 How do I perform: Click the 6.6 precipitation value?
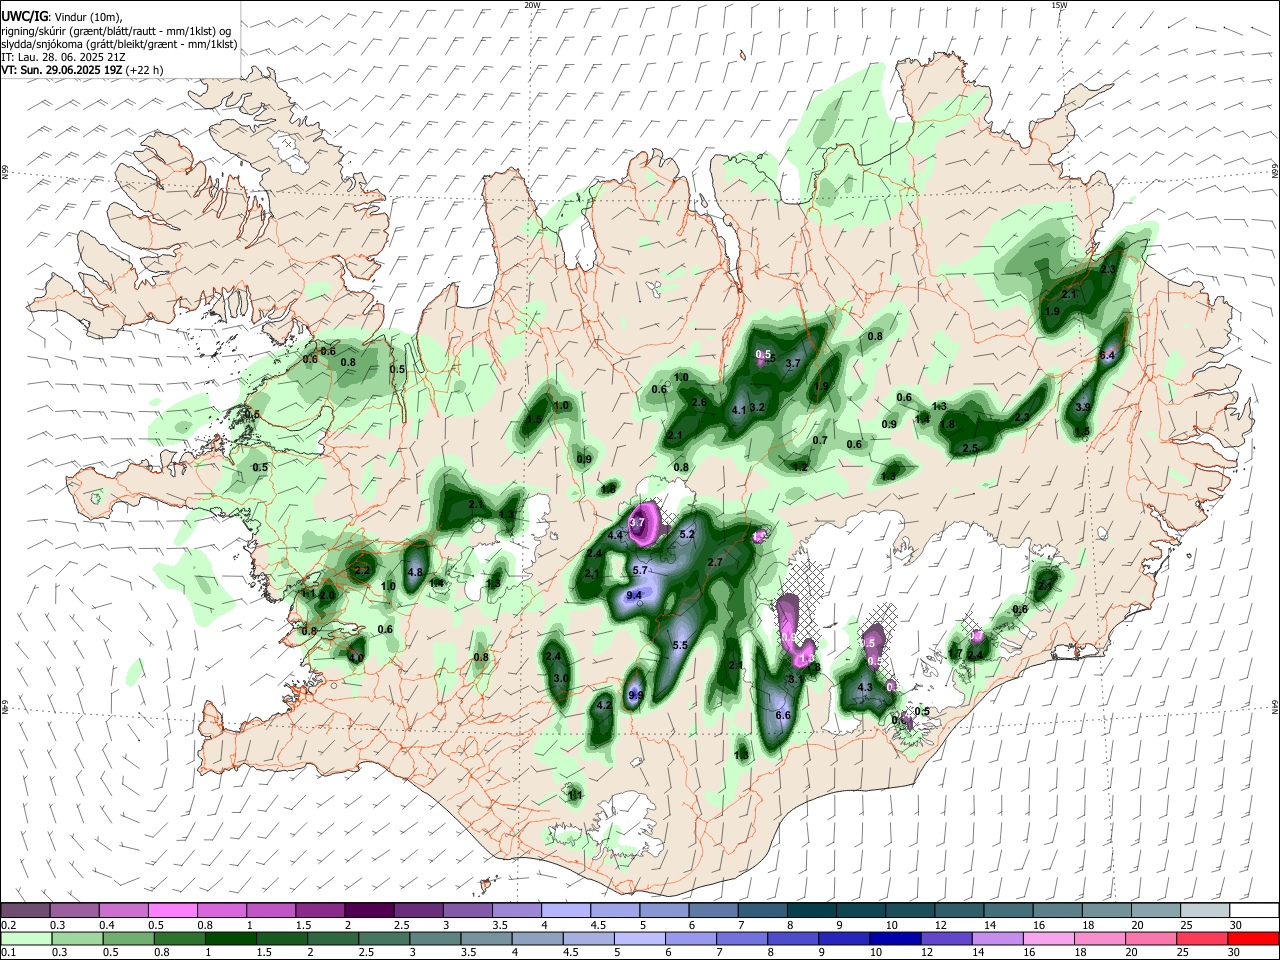783,715
